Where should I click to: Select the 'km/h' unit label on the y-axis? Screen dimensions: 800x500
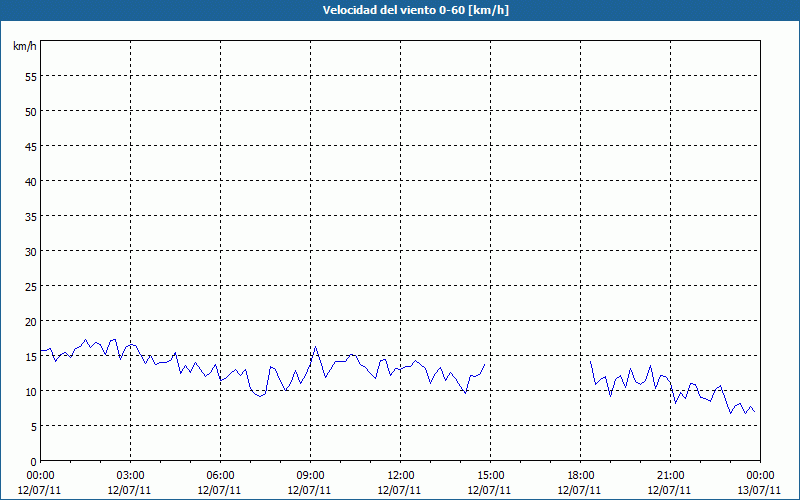tap(24, 46)
